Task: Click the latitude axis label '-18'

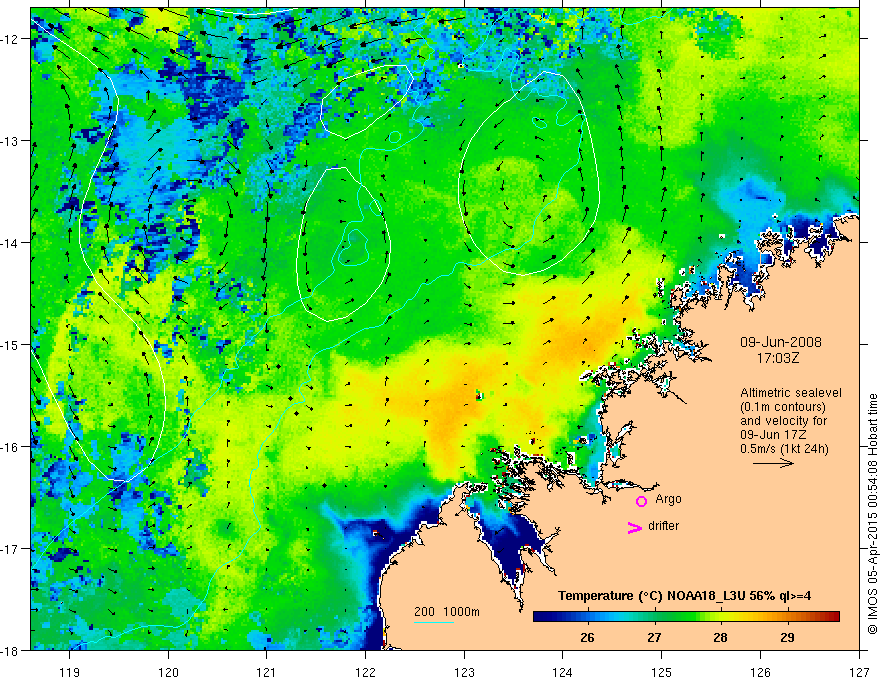Action: [11, 650]
